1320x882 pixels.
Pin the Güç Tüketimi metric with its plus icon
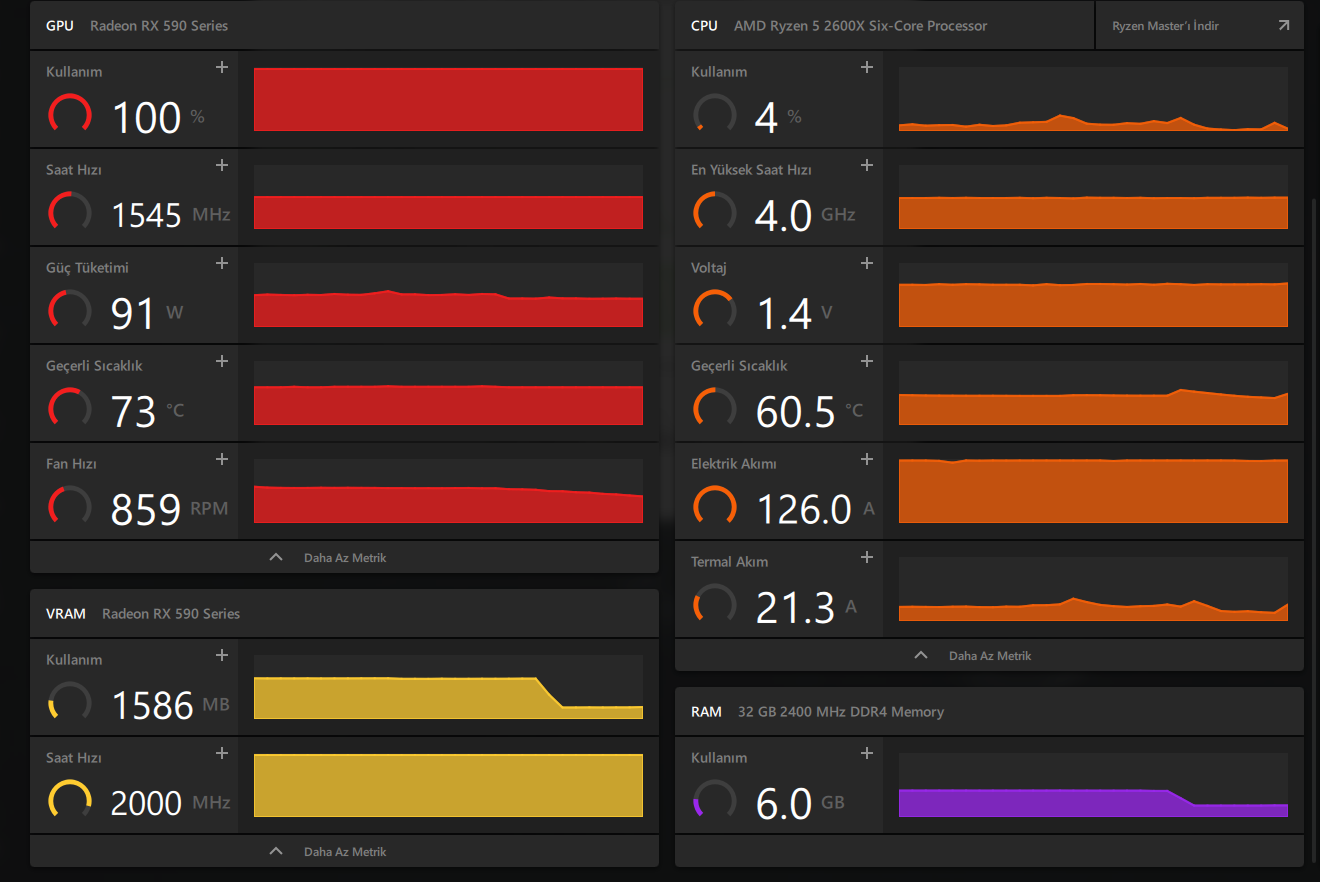[222, 263]
